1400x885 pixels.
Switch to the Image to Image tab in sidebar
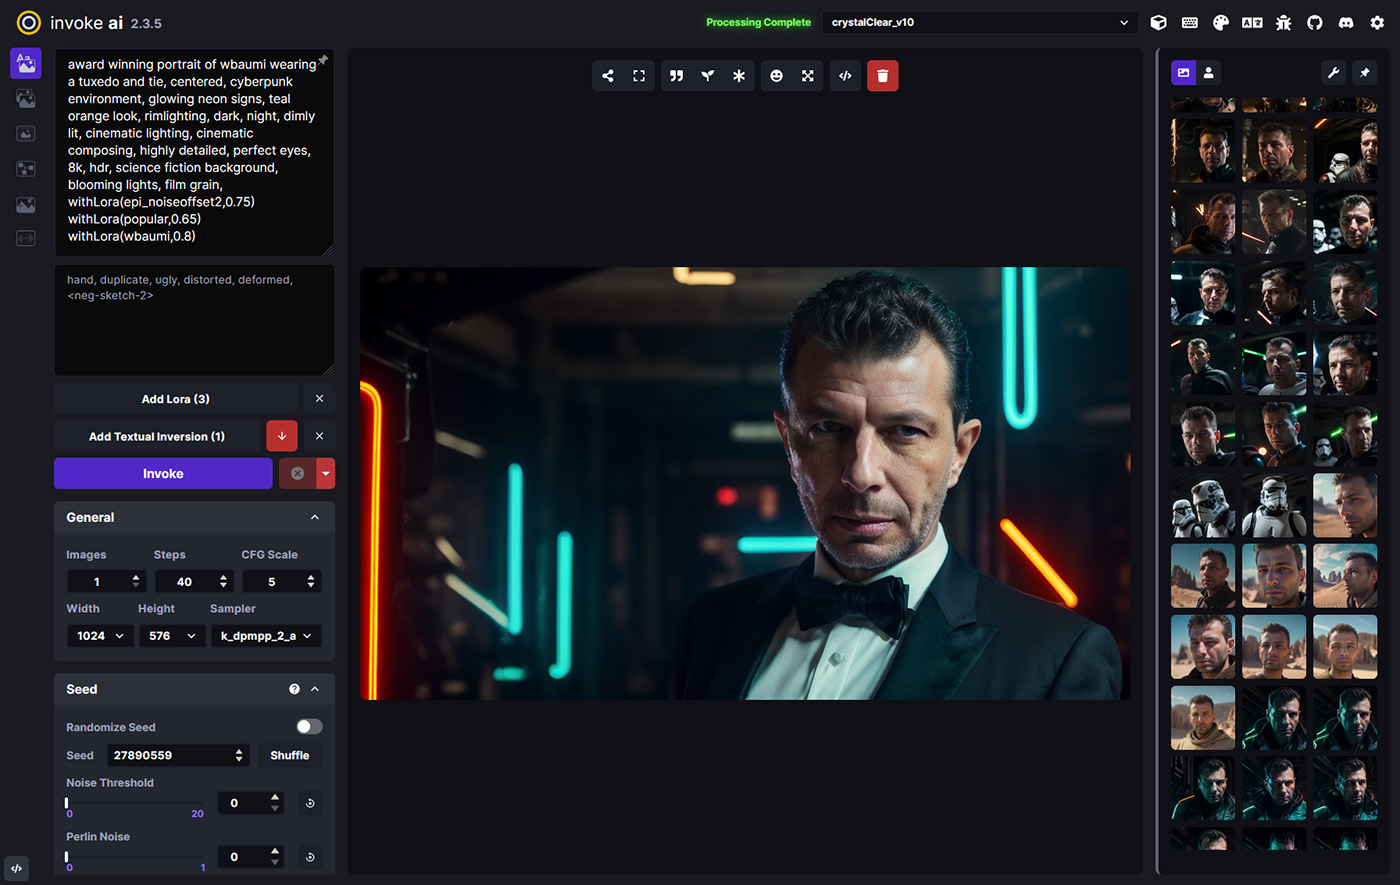tap(26, 99)
